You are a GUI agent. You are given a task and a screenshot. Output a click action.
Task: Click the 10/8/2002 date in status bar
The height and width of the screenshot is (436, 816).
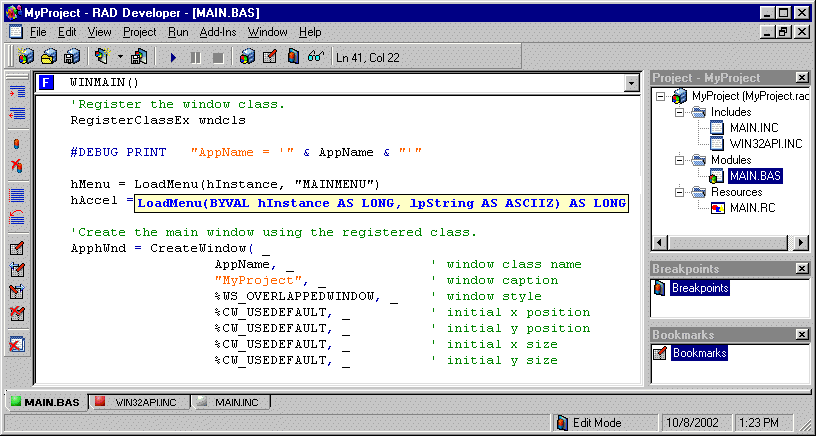[x=695, y=422]
